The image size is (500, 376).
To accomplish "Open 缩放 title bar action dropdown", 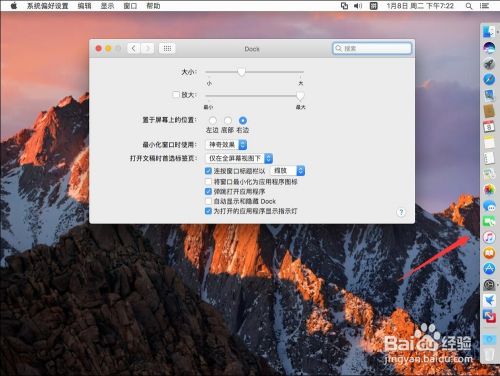I will (287, 171).
